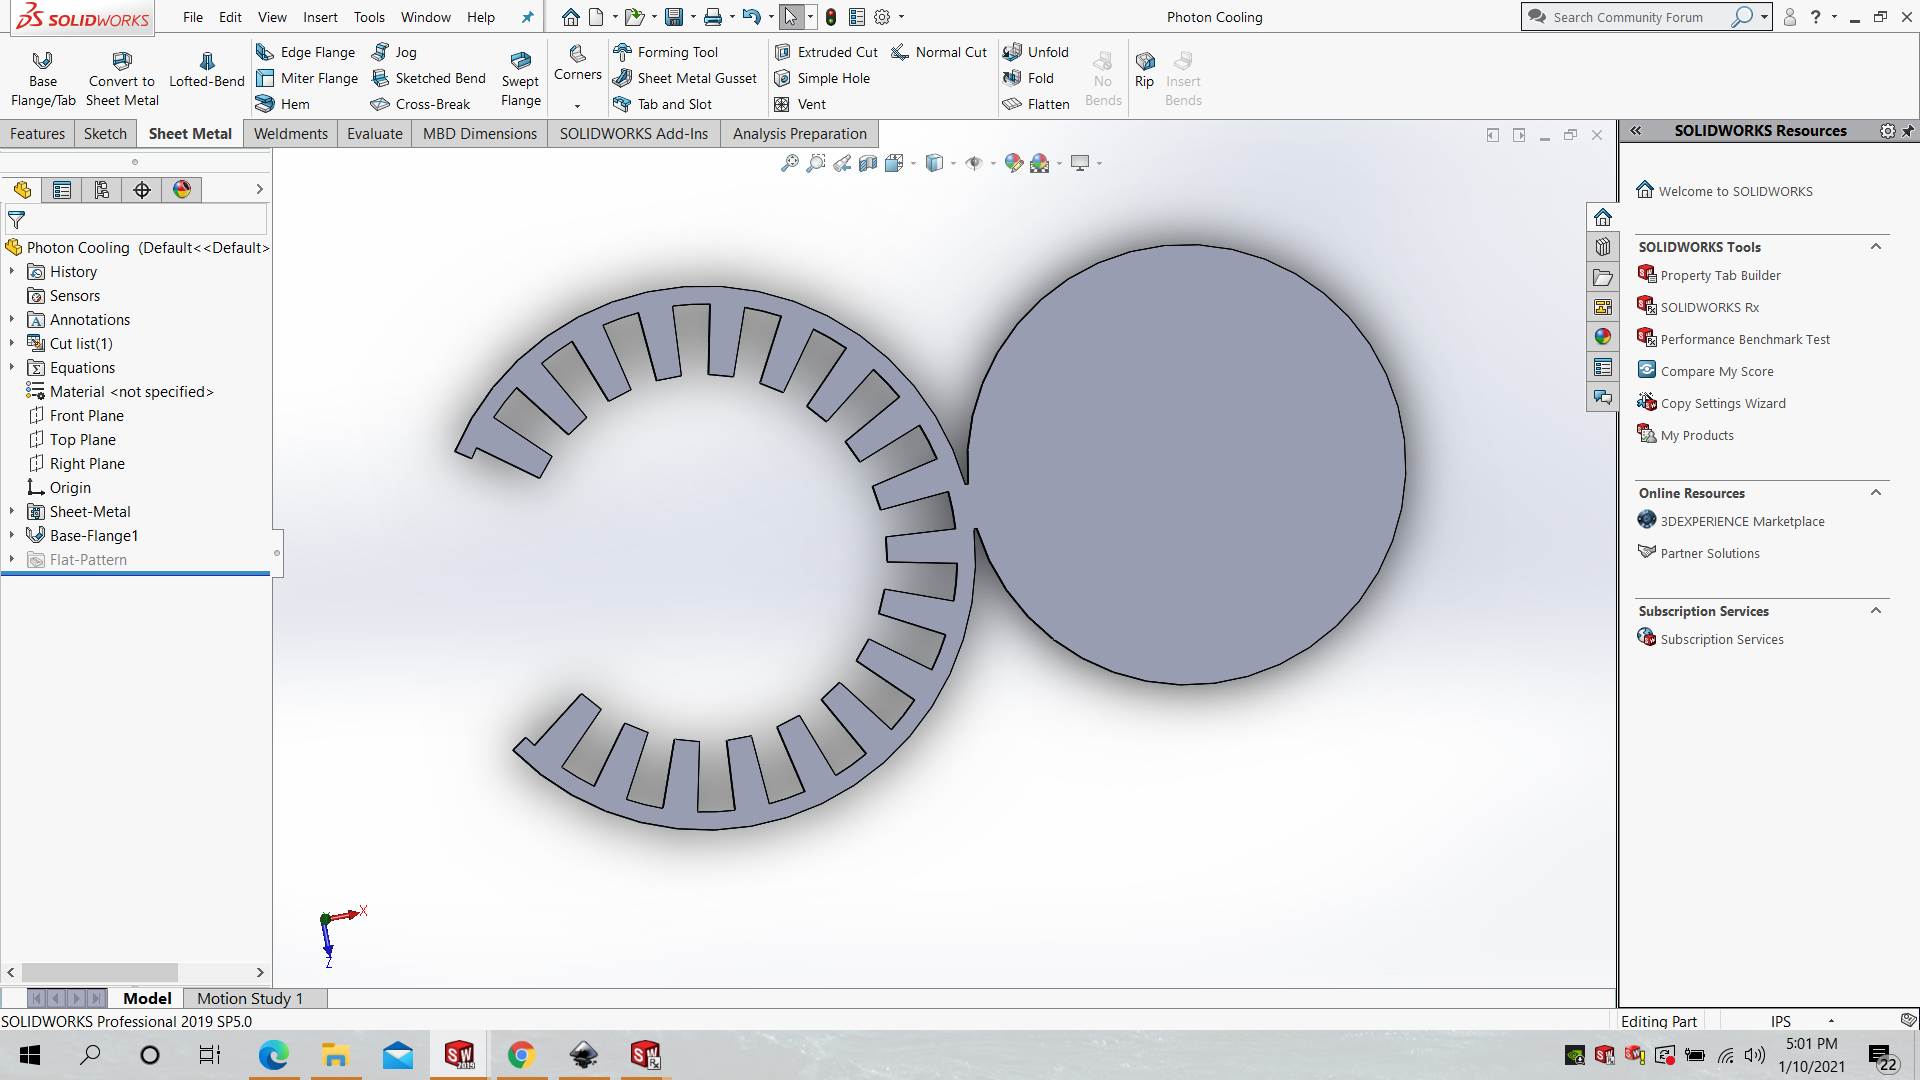This screenshot has width=1920, height=1080.
Task: Click the Simple Hole tool
Action: (822, 78)
